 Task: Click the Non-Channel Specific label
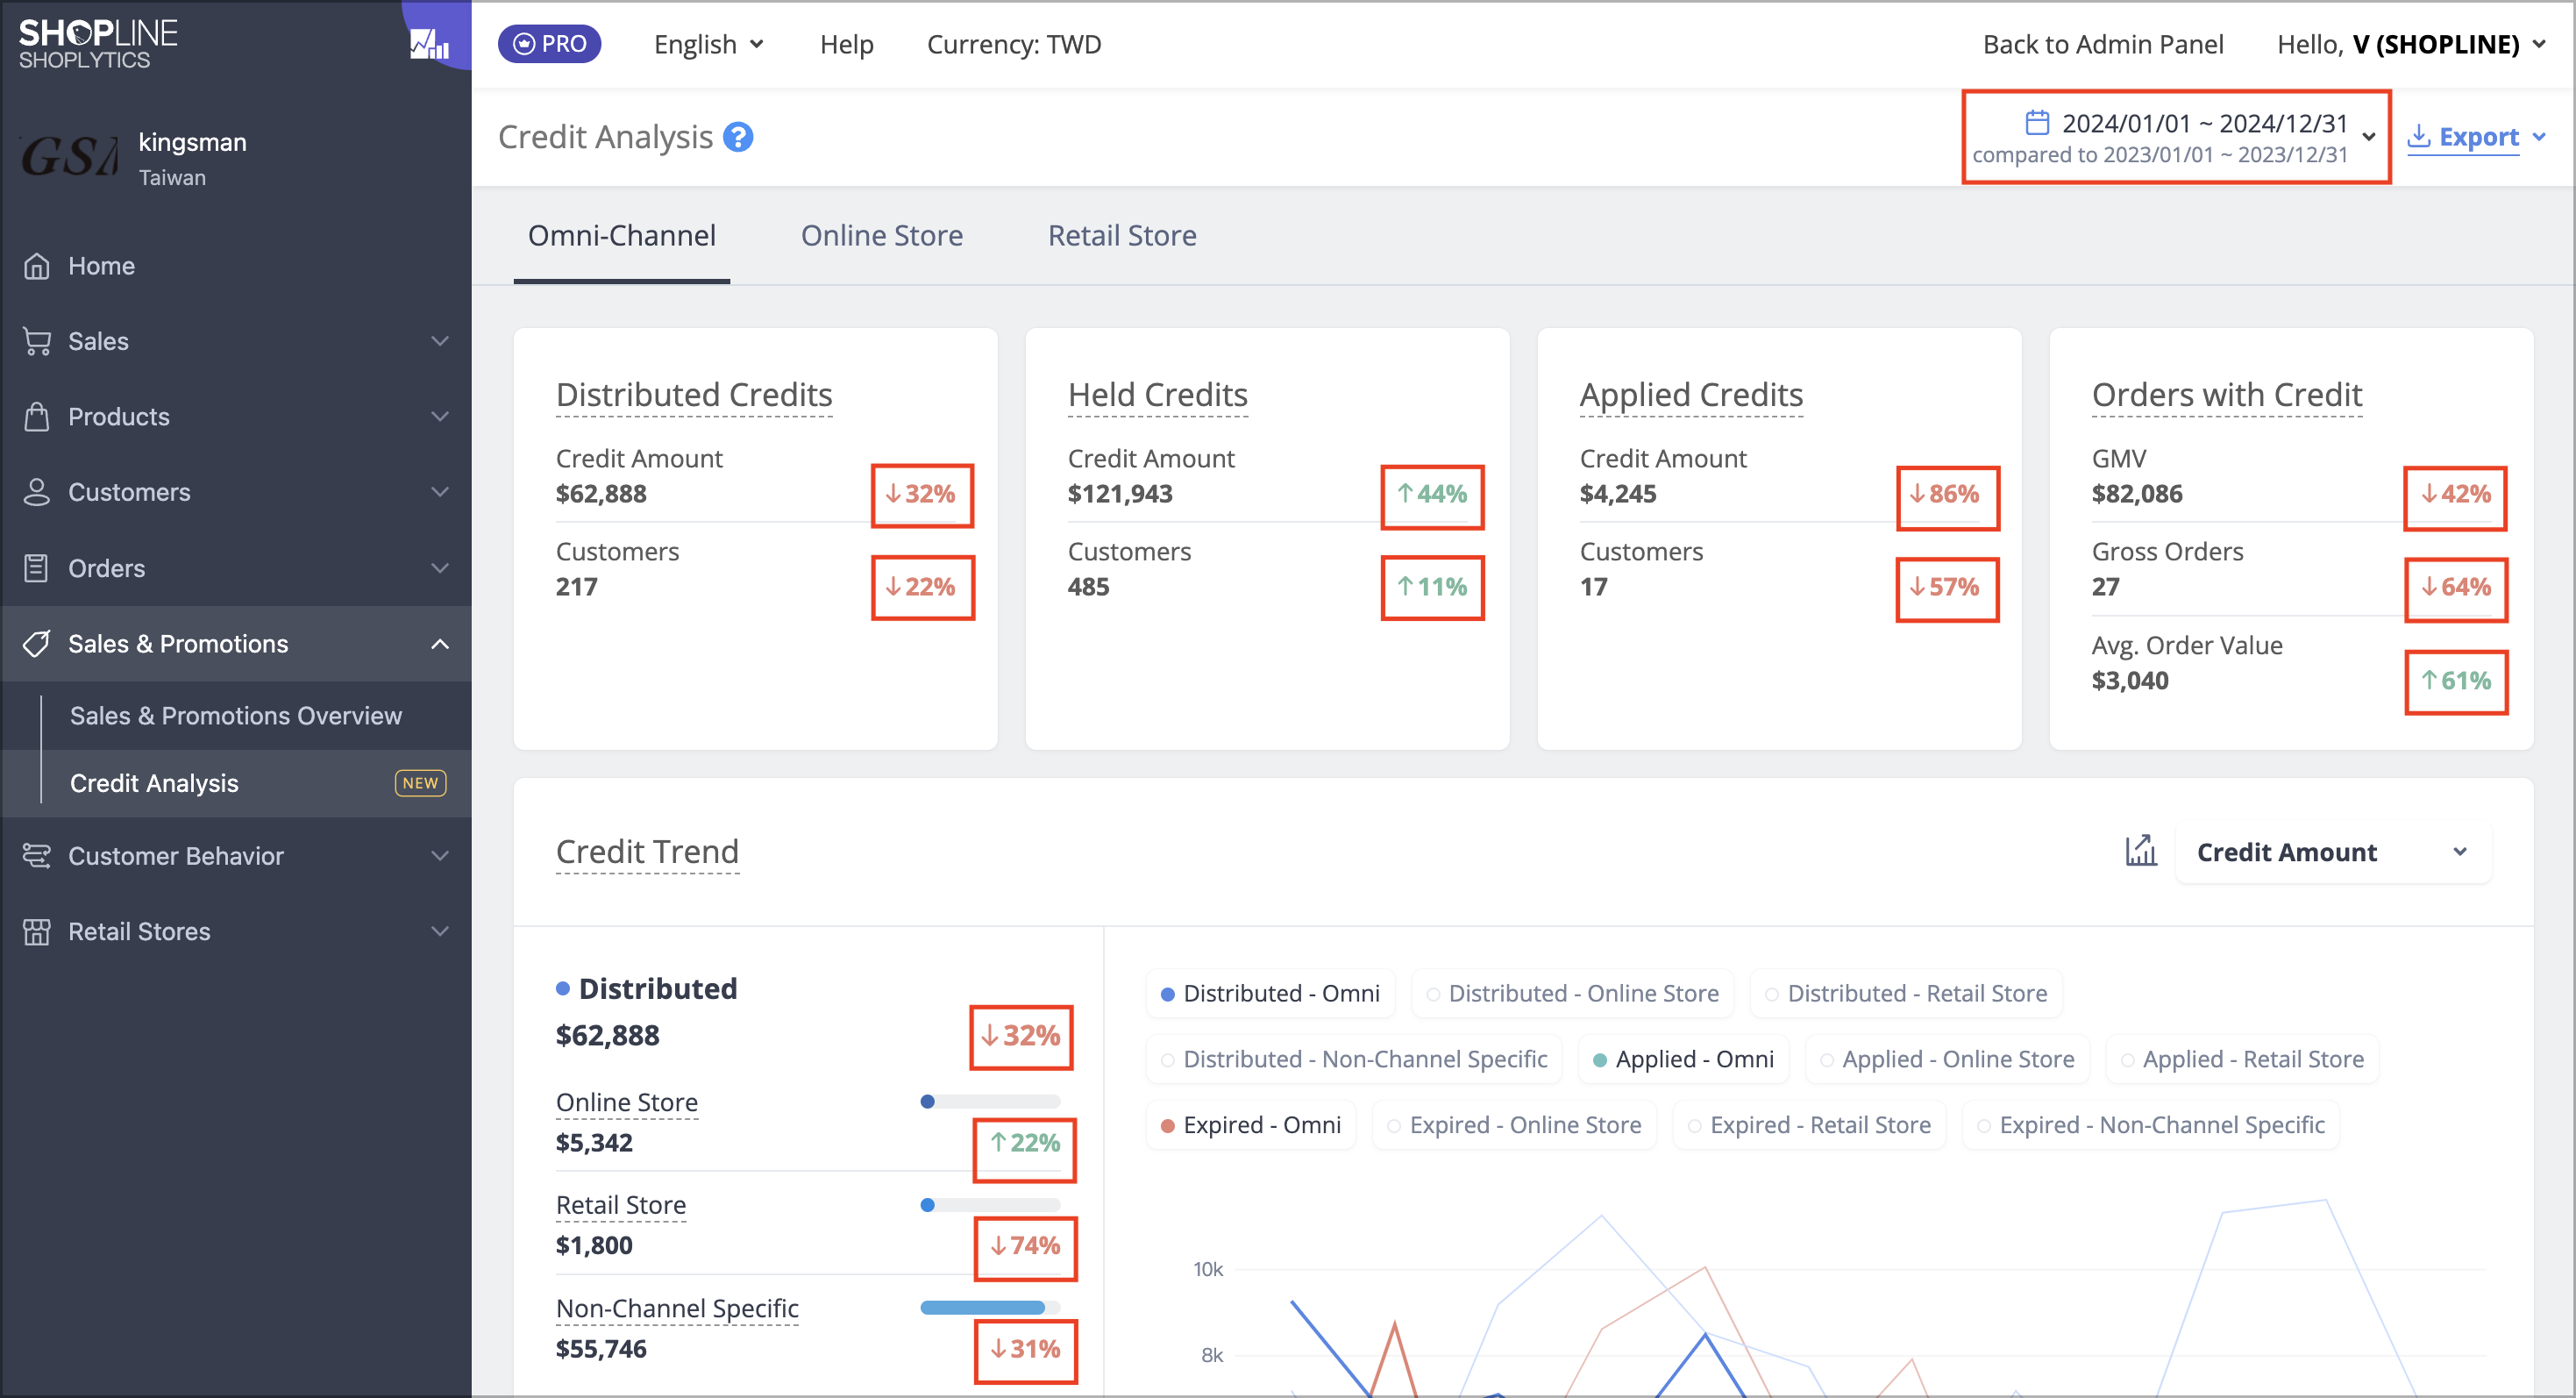click(x=677, y=1308)
